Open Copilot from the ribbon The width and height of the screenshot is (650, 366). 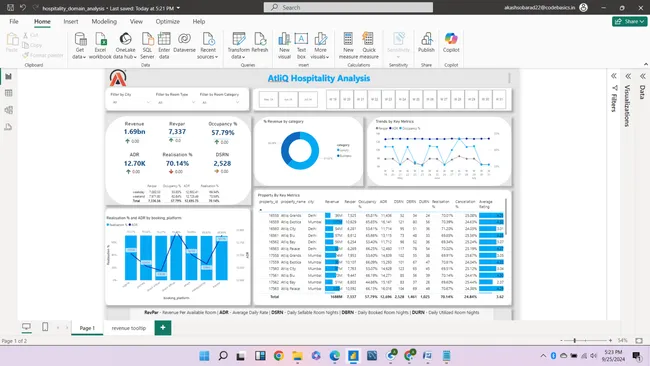(x=451, y=43)
